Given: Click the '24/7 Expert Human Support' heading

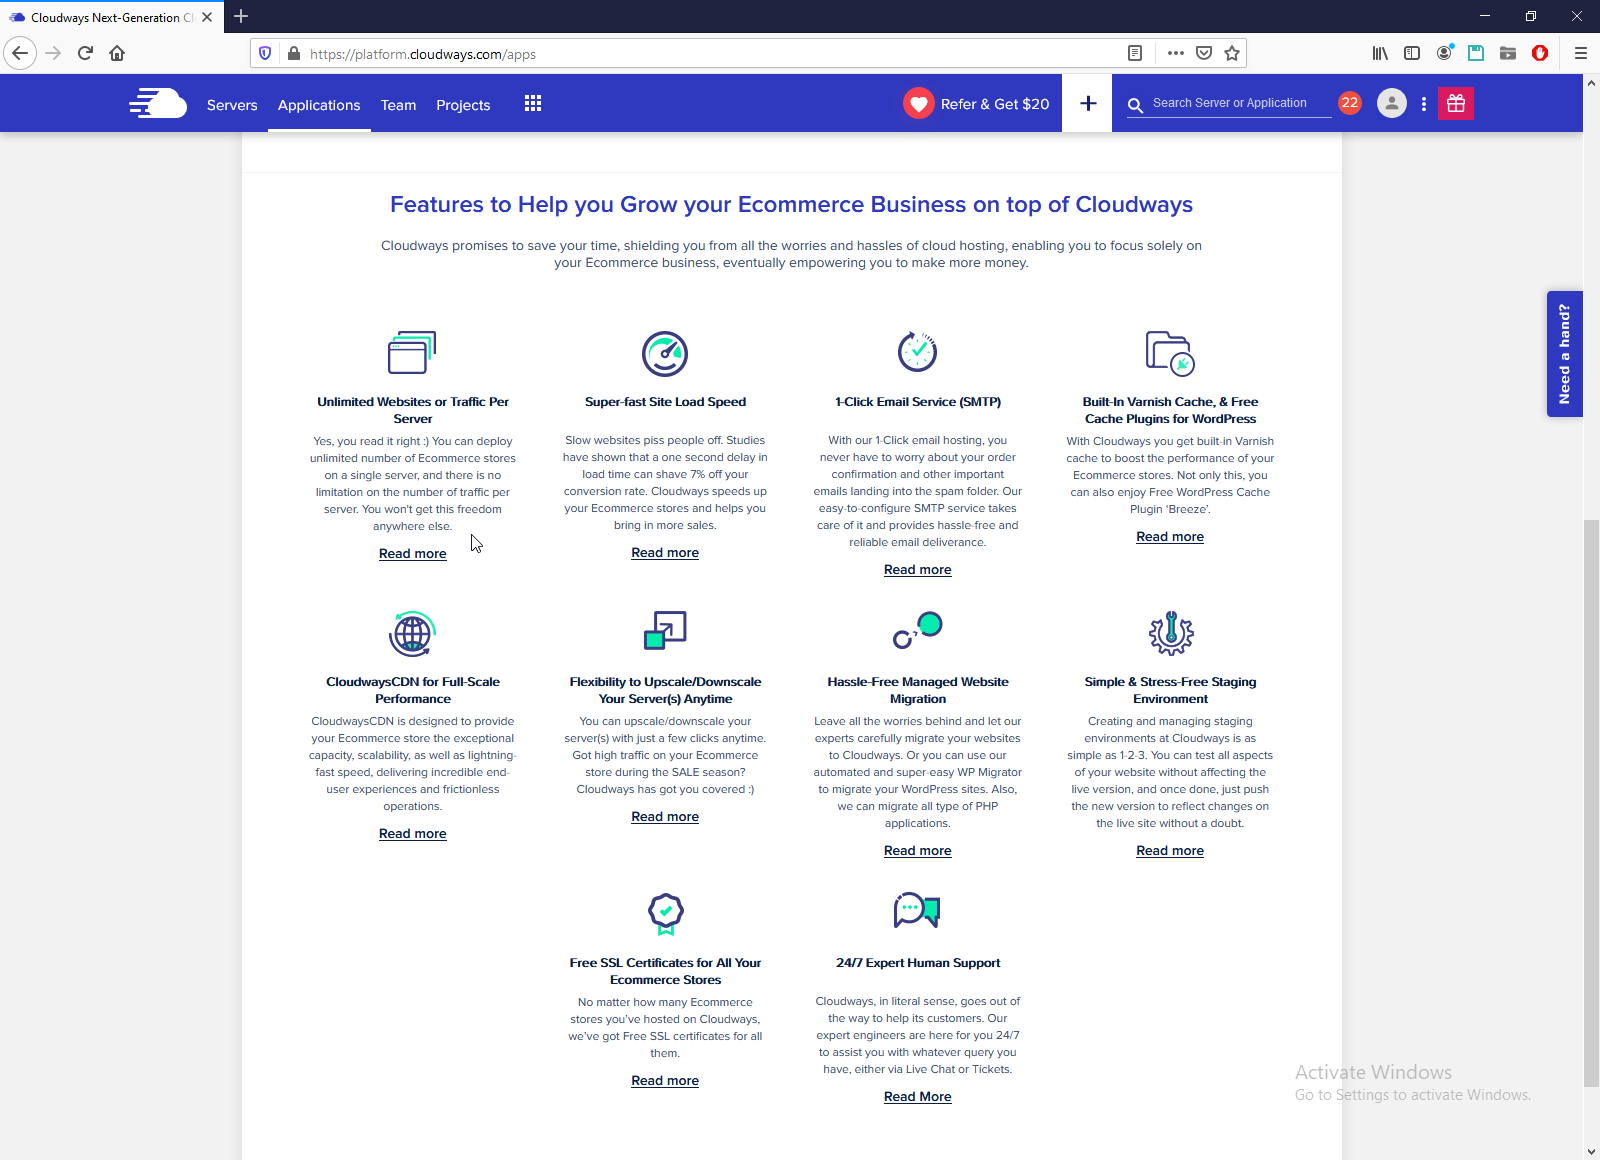Looking at the screenshot, I should (918, 963).
